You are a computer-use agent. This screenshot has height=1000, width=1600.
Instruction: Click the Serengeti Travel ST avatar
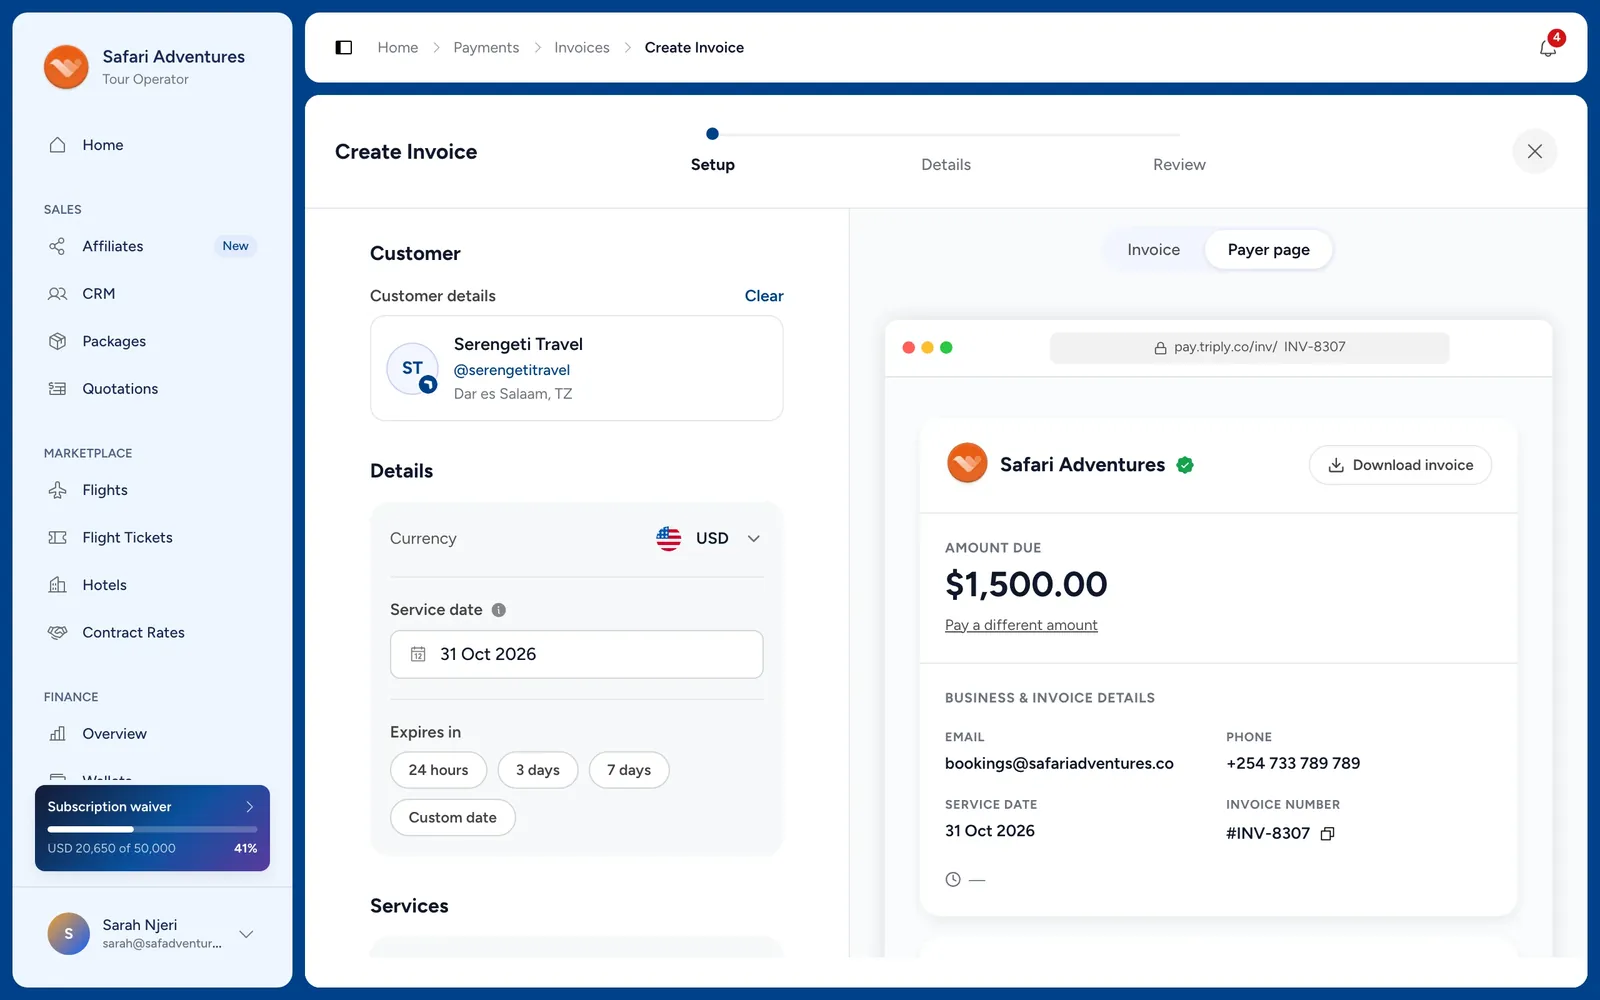413,368
